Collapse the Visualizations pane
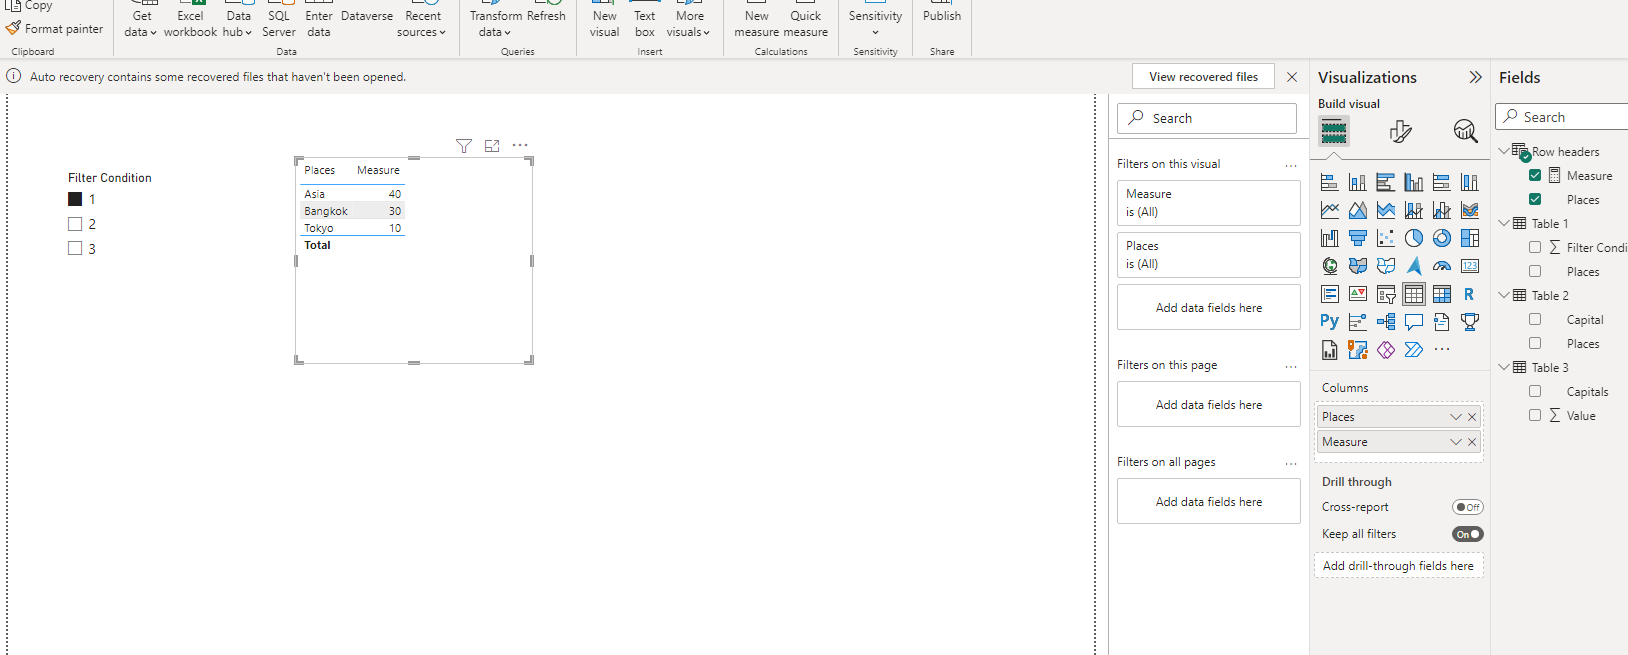This screenshot has width=1628, height=655. [x=1475, y=77]
